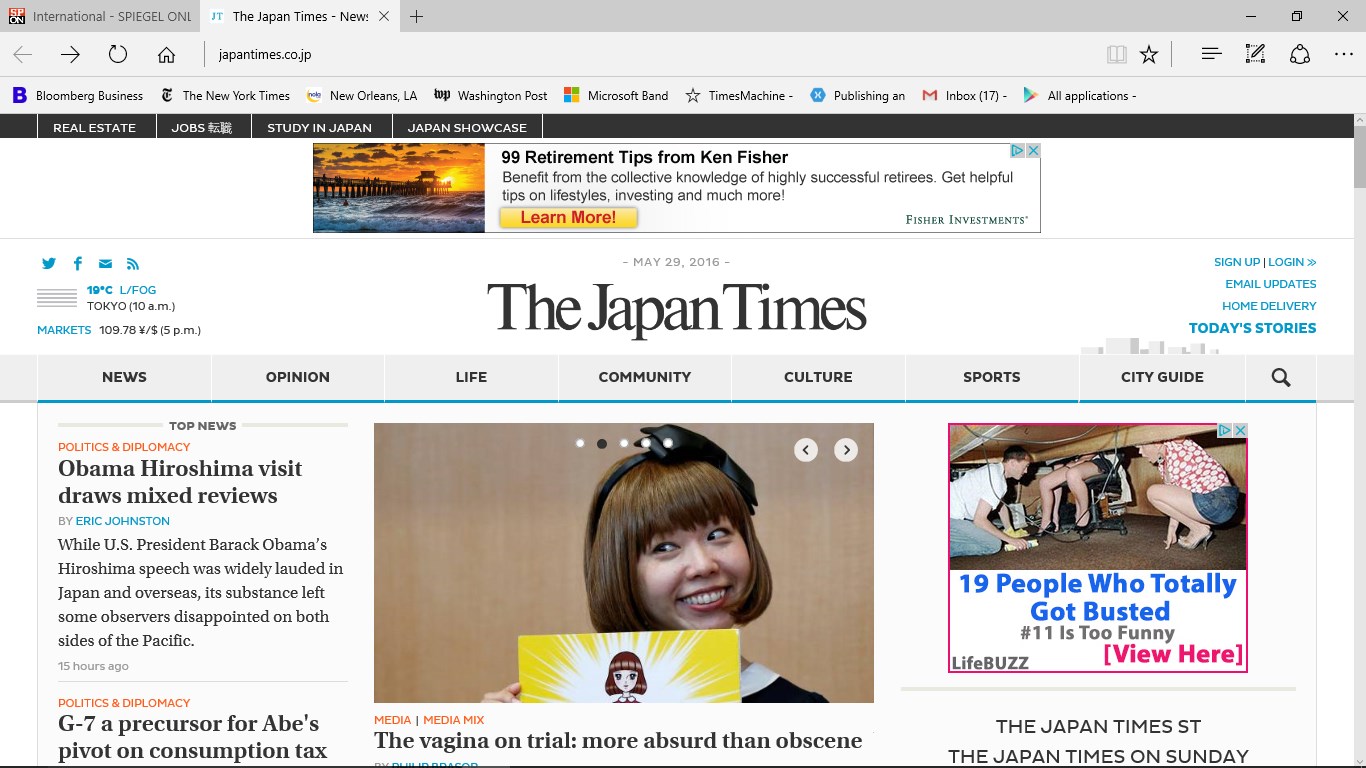Open the Hub icon in Edge toolbar
This screenshot has width=1366, height=768.
tap(1211, 55)
